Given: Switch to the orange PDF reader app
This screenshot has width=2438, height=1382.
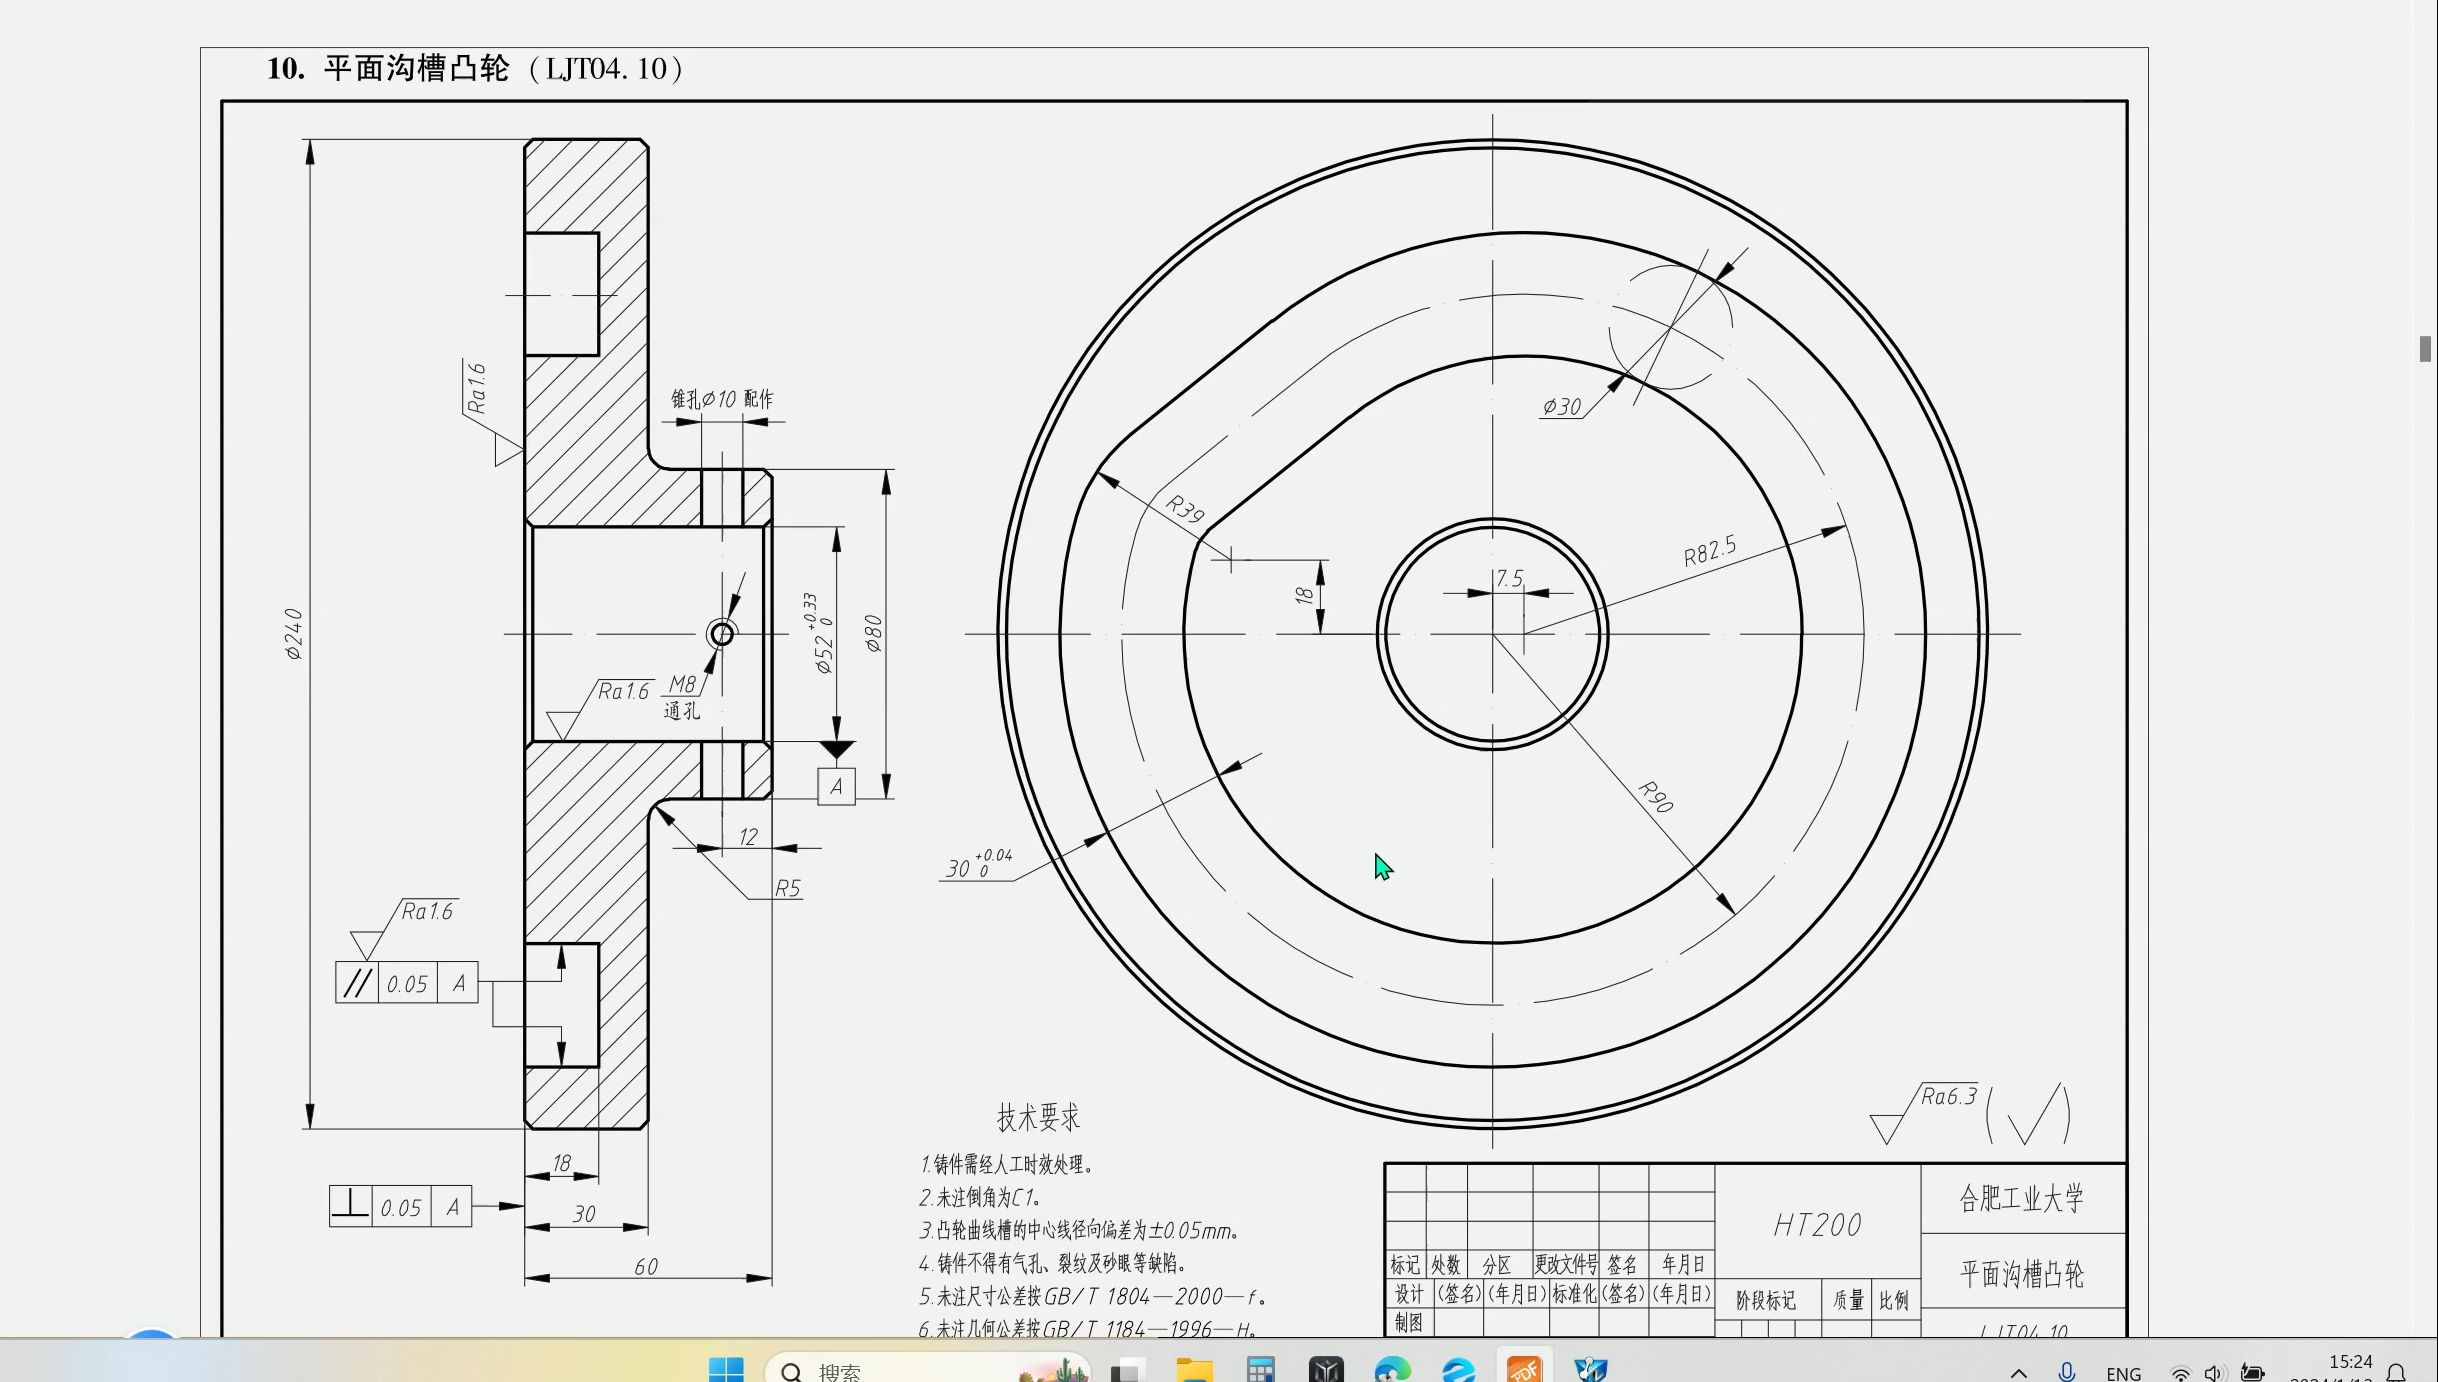Looking at the screenshot, I should [x=1524, y=1369].
